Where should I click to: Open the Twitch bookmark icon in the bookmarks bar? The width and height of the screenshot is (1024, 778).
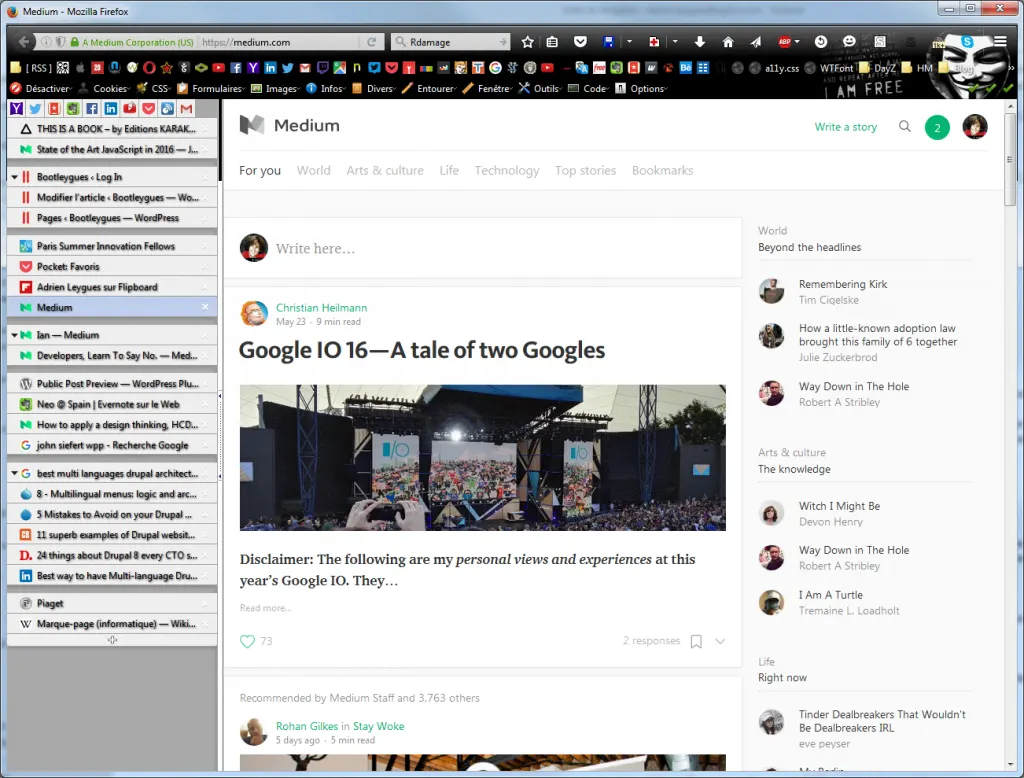pyautogui.click(x=323, y=67)
